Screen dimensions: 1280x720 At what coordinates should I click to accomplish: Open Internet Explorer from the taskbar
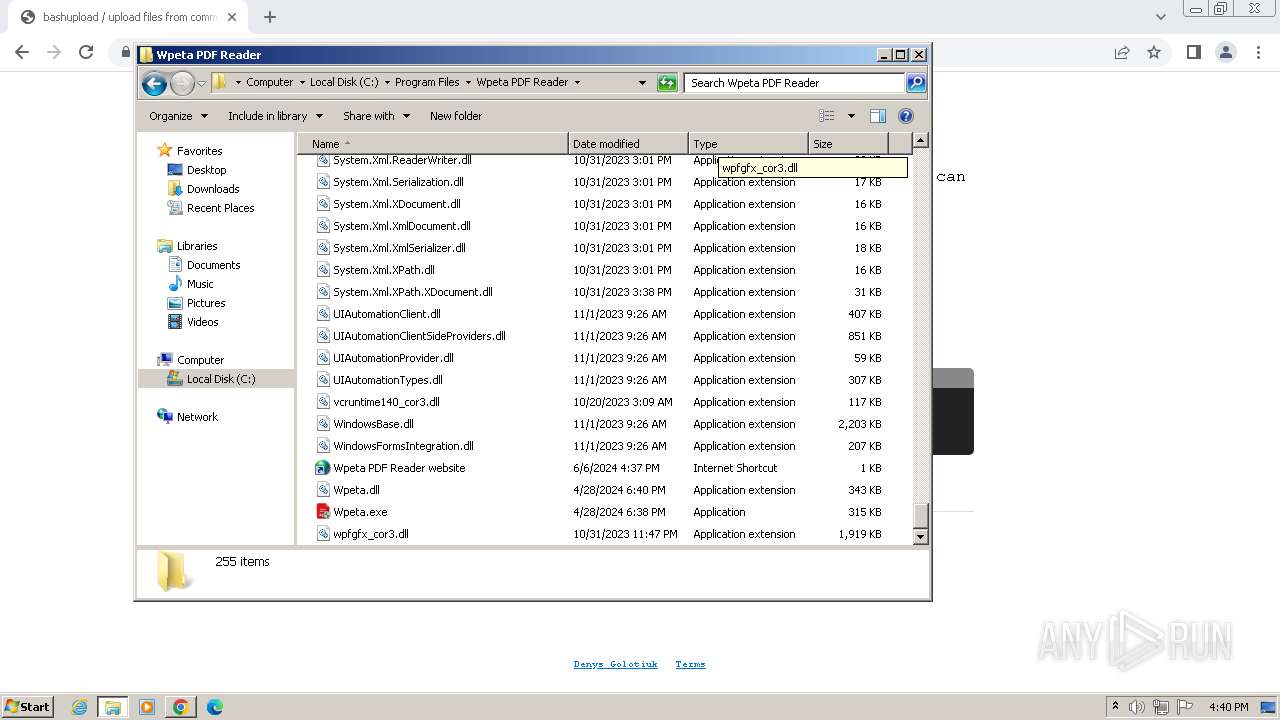coord(79,707)
